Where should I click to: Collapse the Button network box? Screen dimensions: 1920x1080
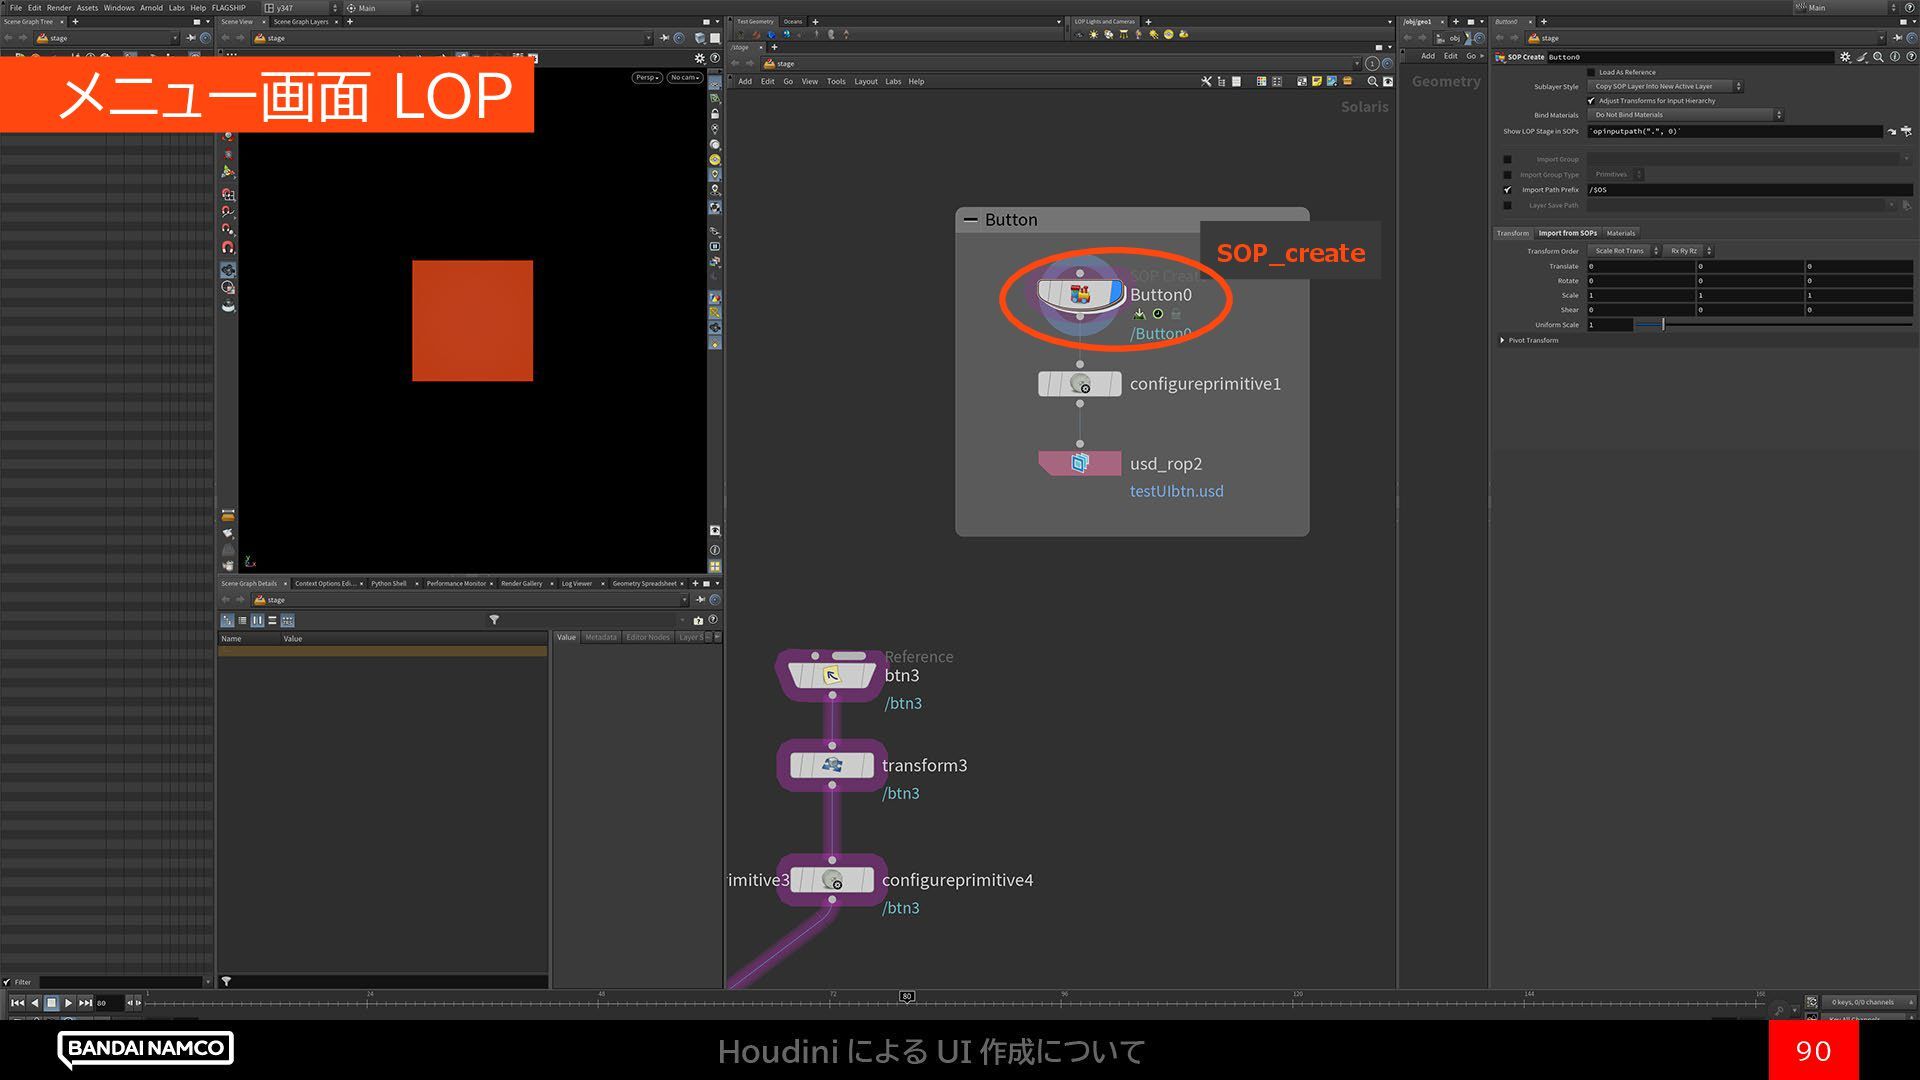coord(970,220)
